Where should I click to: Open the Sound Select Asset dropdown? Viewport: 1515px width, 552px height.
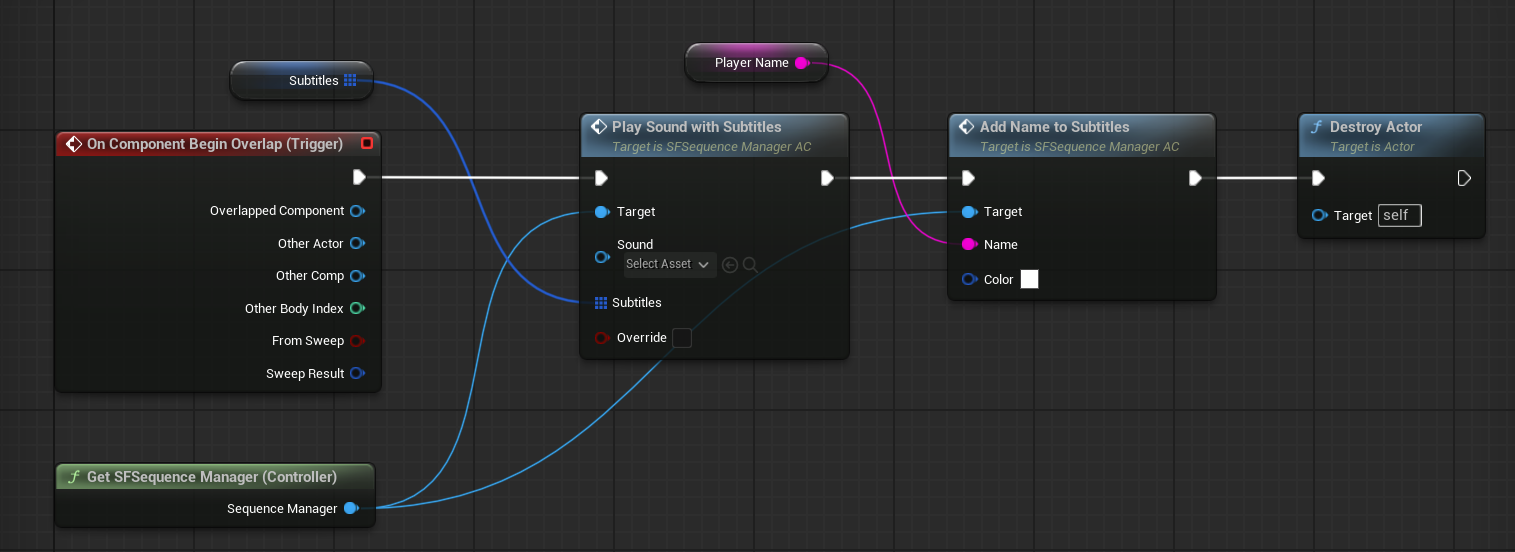(668, 264)
